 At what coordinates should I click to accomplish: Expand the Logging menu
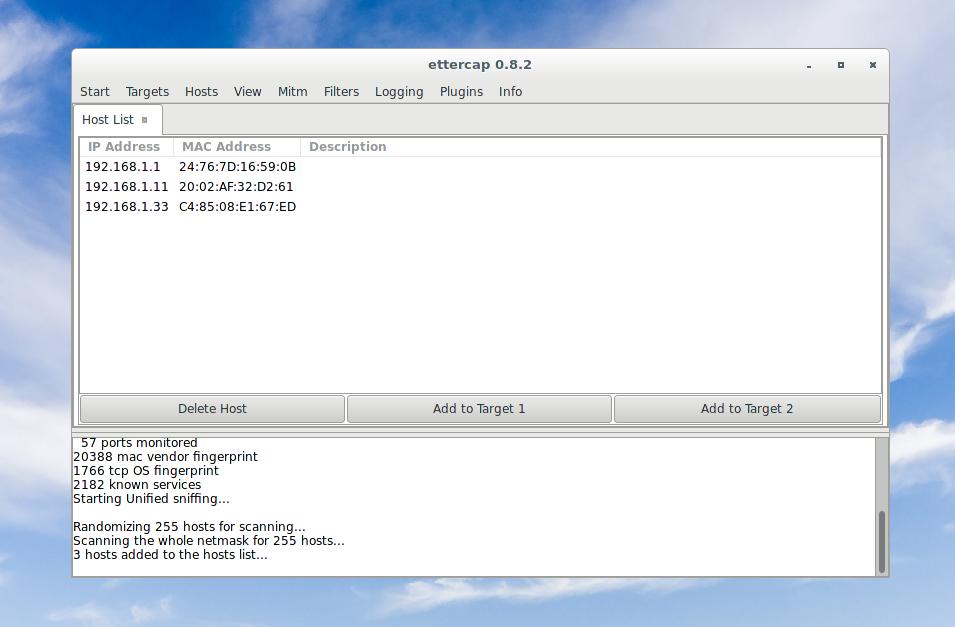(399, 92)
